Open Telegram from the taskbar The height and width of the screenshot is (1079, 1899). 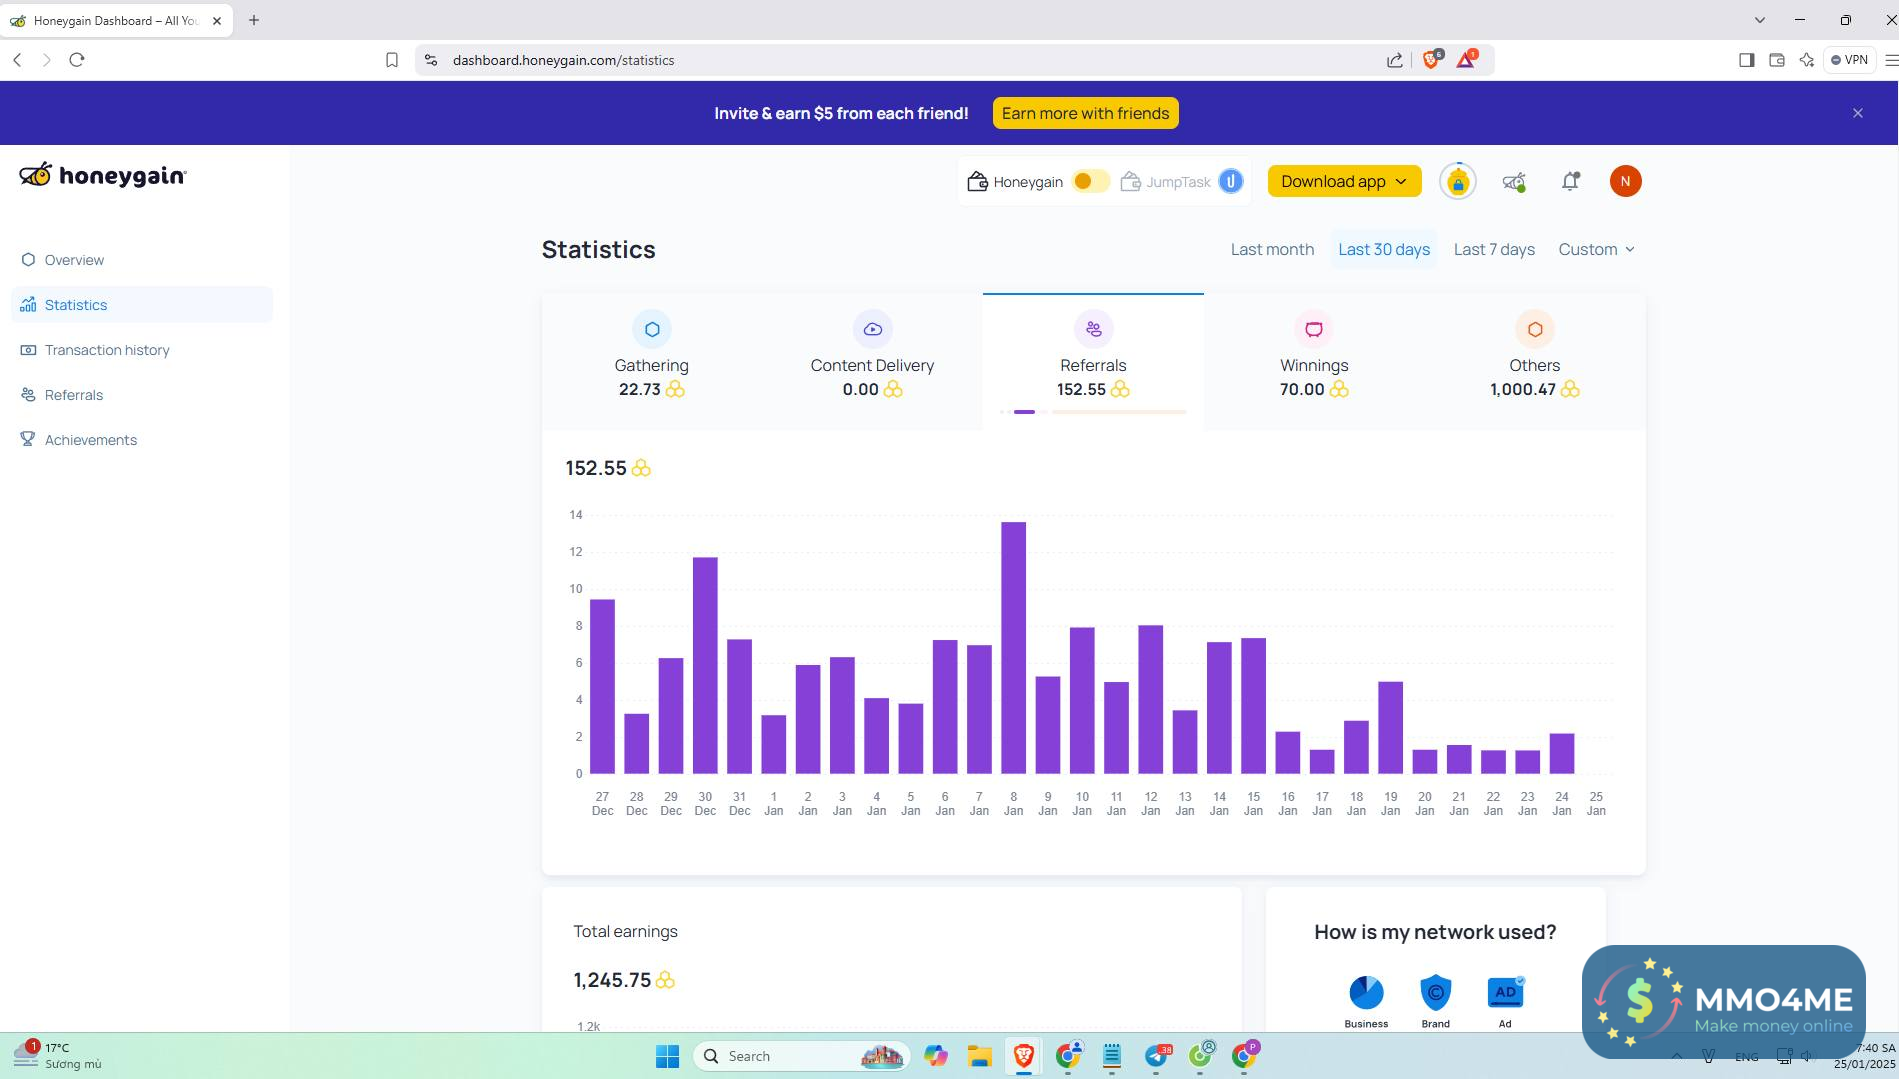pos(1157,1056)
